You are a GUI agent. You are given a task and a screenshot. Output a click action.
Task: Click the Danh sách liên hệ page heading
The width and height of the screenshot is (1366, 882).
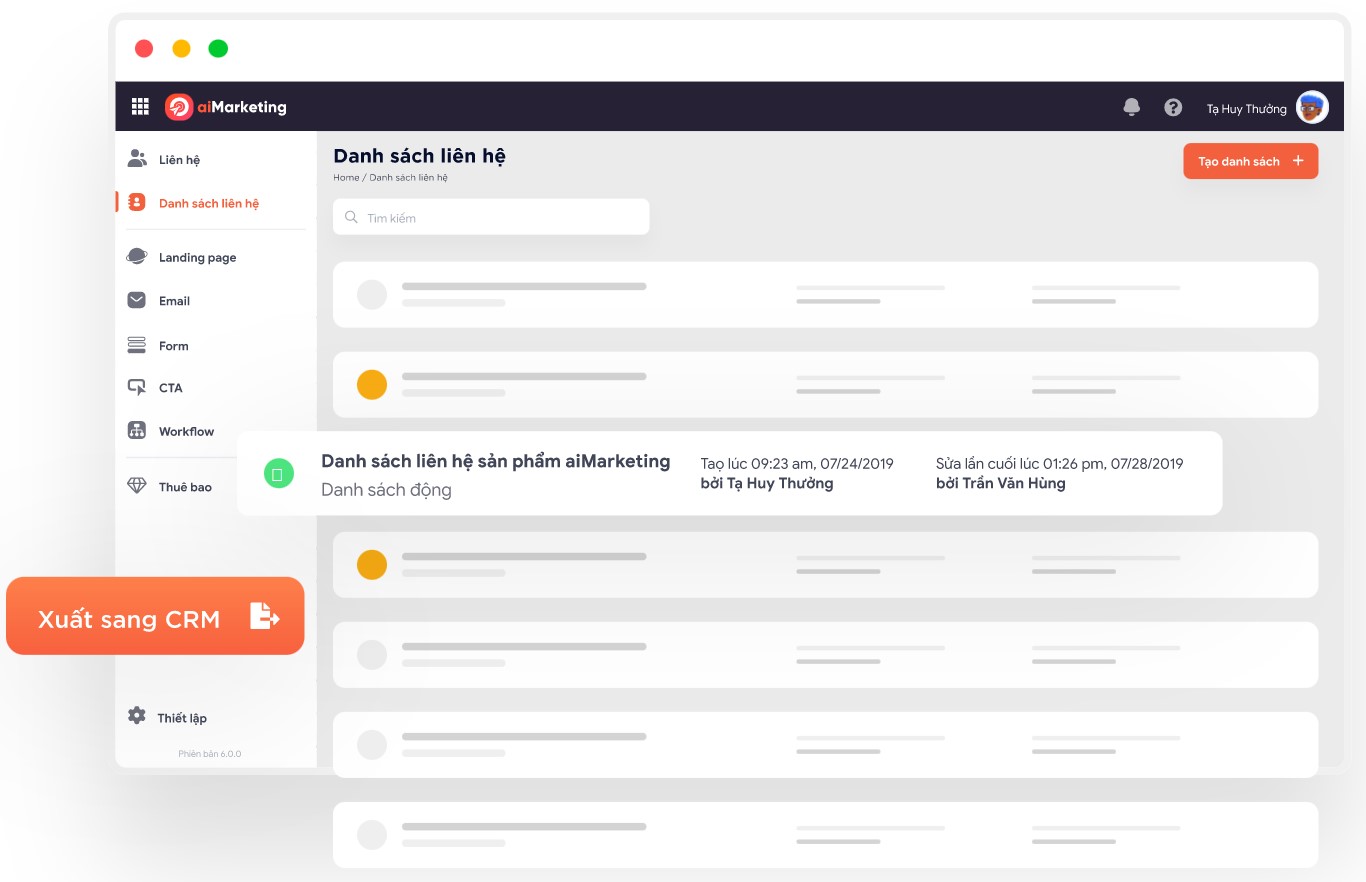pos(420,156)
